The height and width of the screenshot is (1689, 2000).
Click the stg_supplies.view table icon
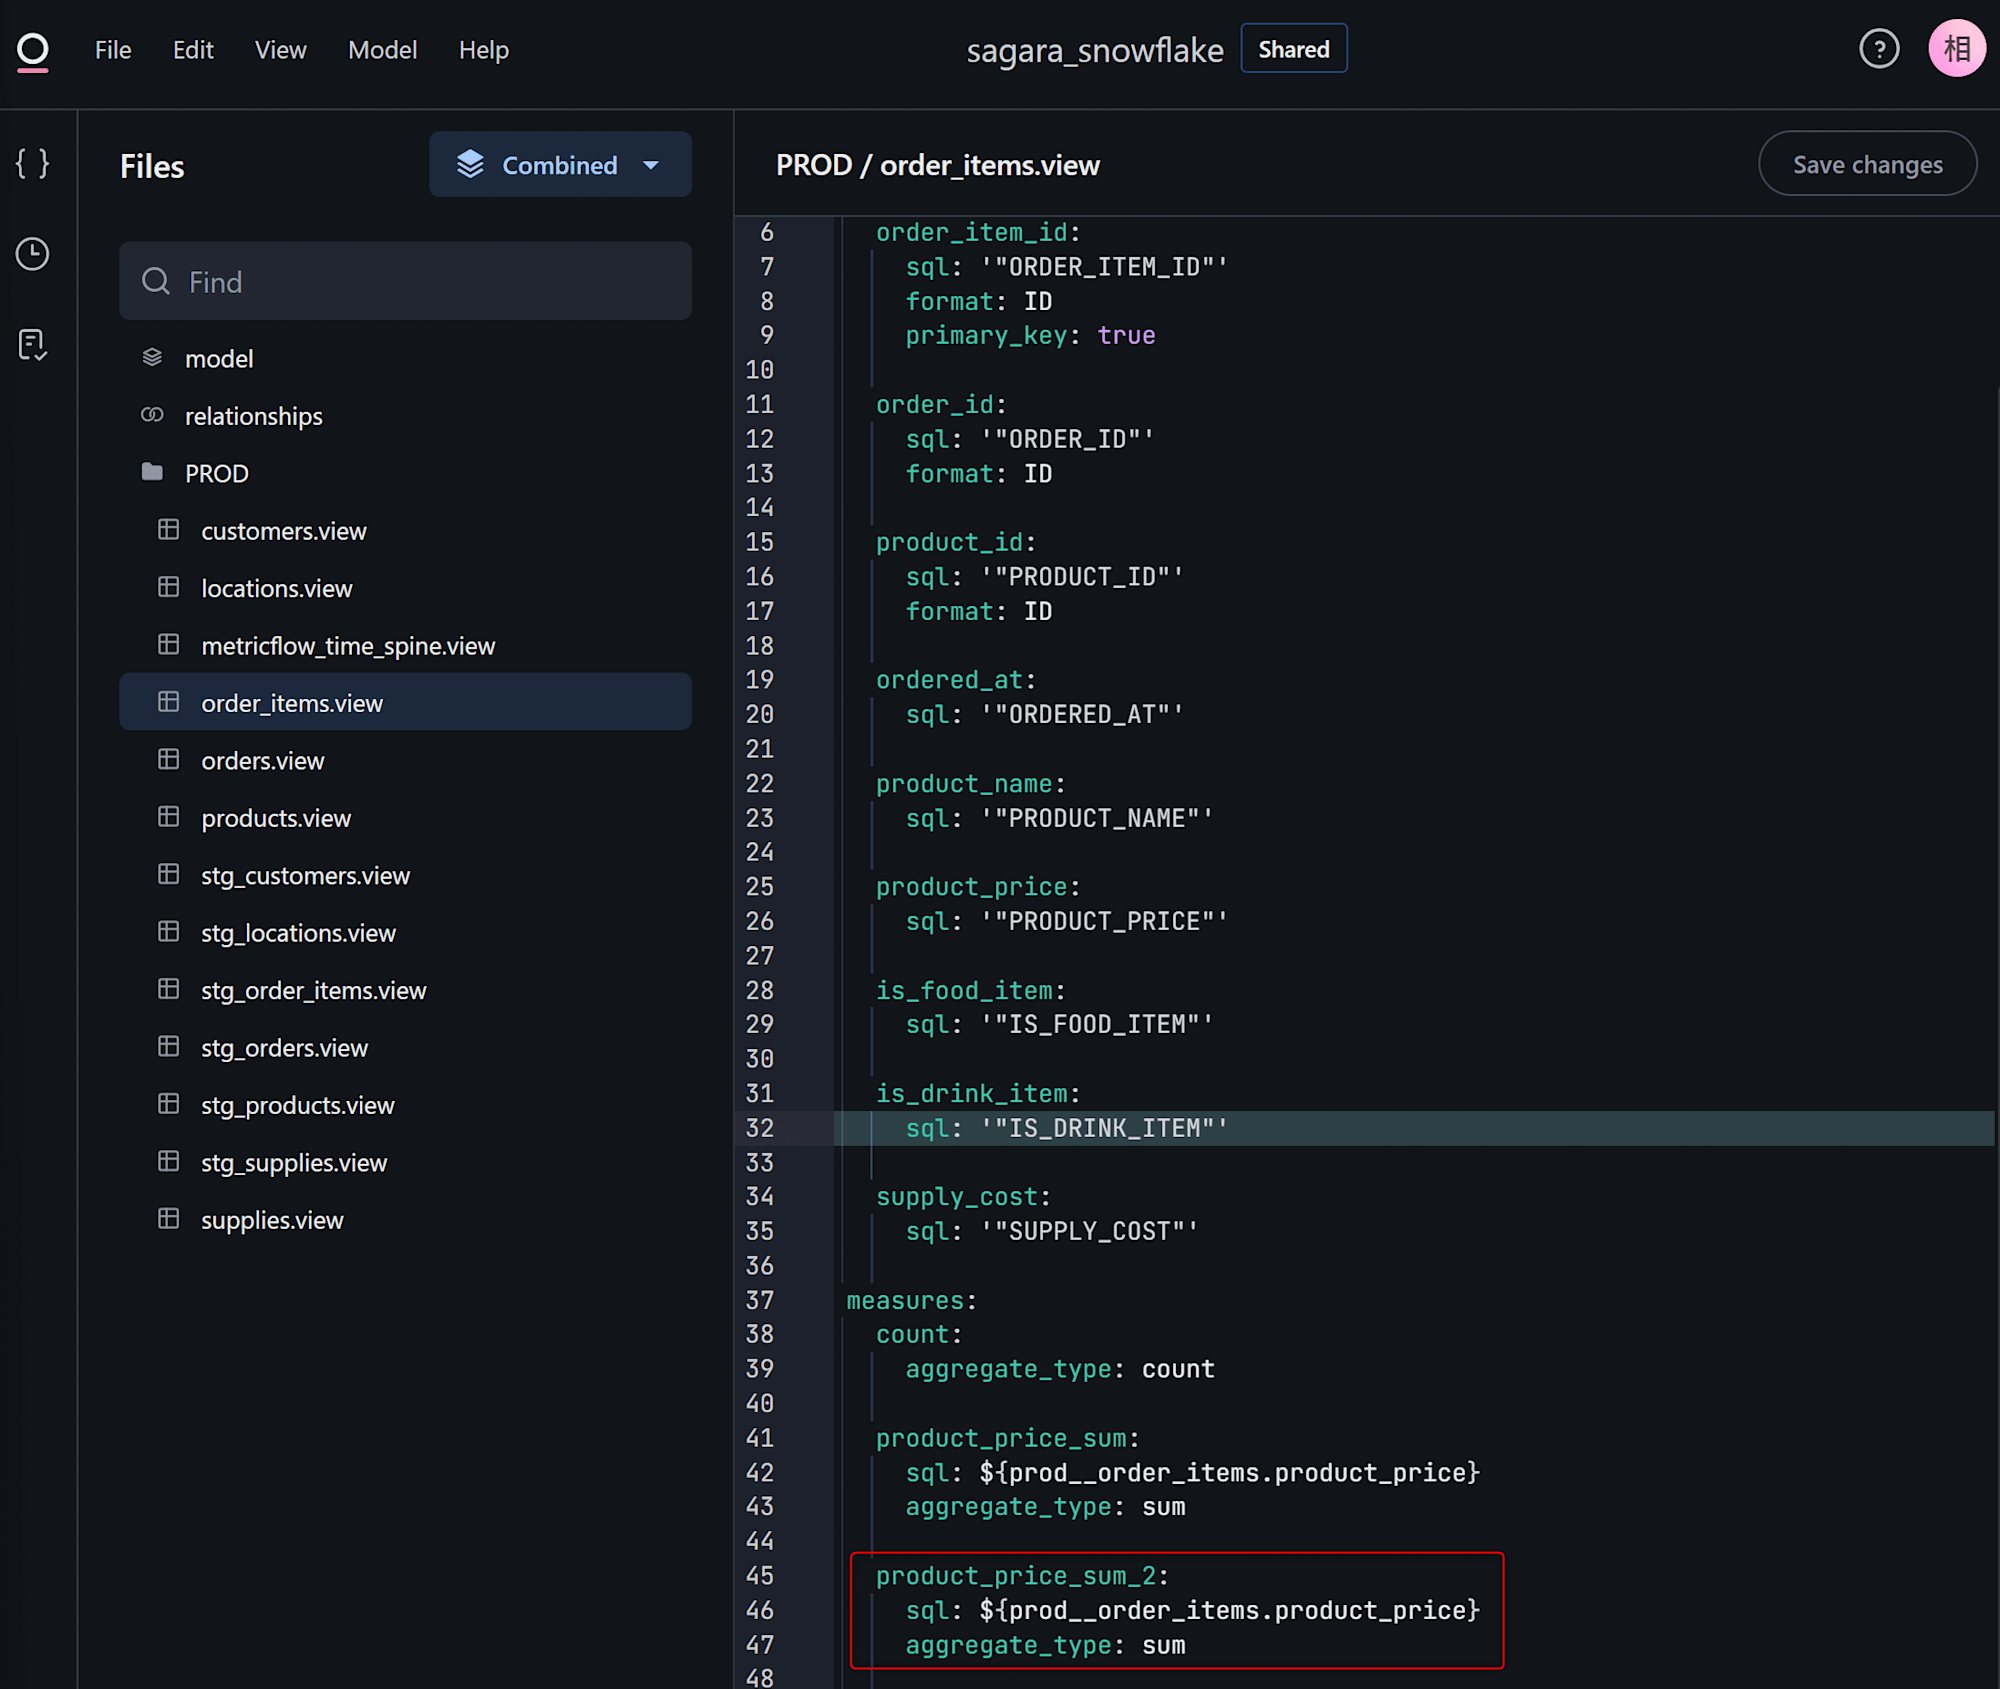click(169, 1162)
